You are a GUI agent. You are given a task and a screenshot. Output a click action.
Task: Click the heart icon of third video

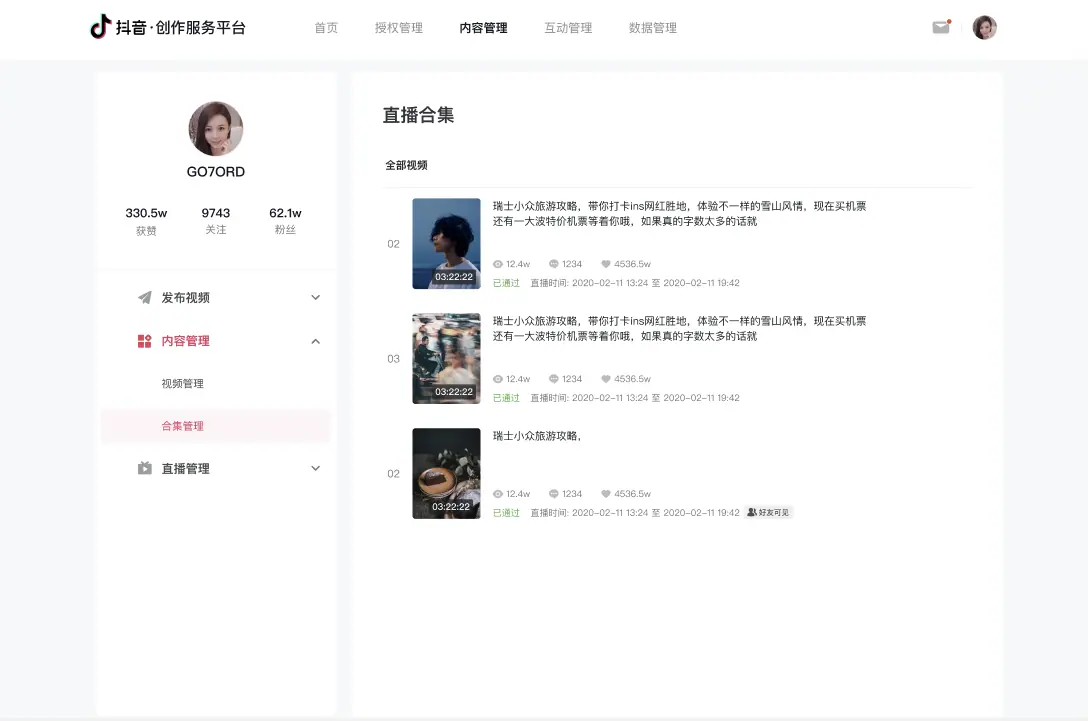pos(606,494)
